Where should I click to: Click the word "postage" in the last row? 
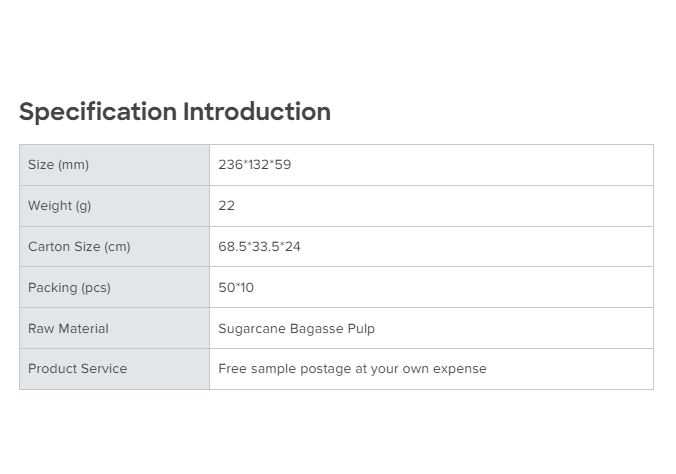(x=328, y=369)
